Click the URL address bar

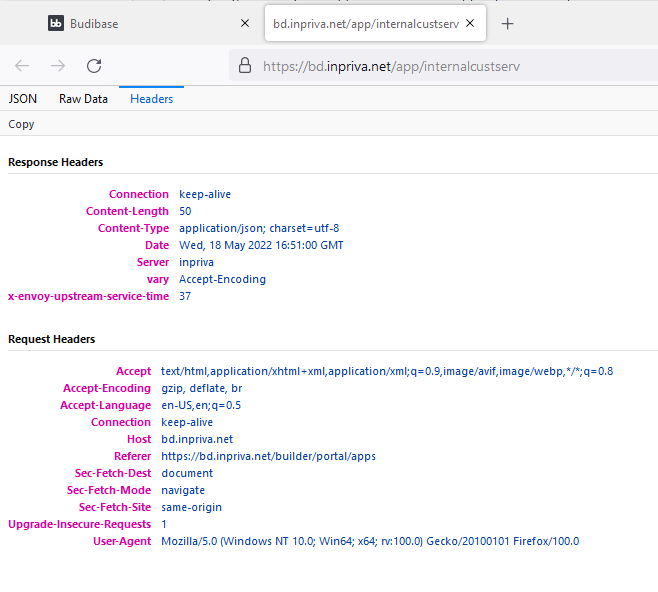(x=443, y=66)
